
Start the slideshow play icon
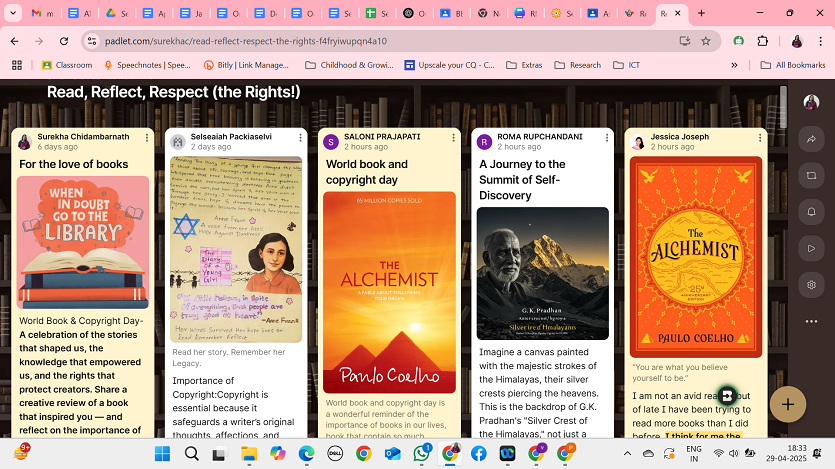coord(810,248)
